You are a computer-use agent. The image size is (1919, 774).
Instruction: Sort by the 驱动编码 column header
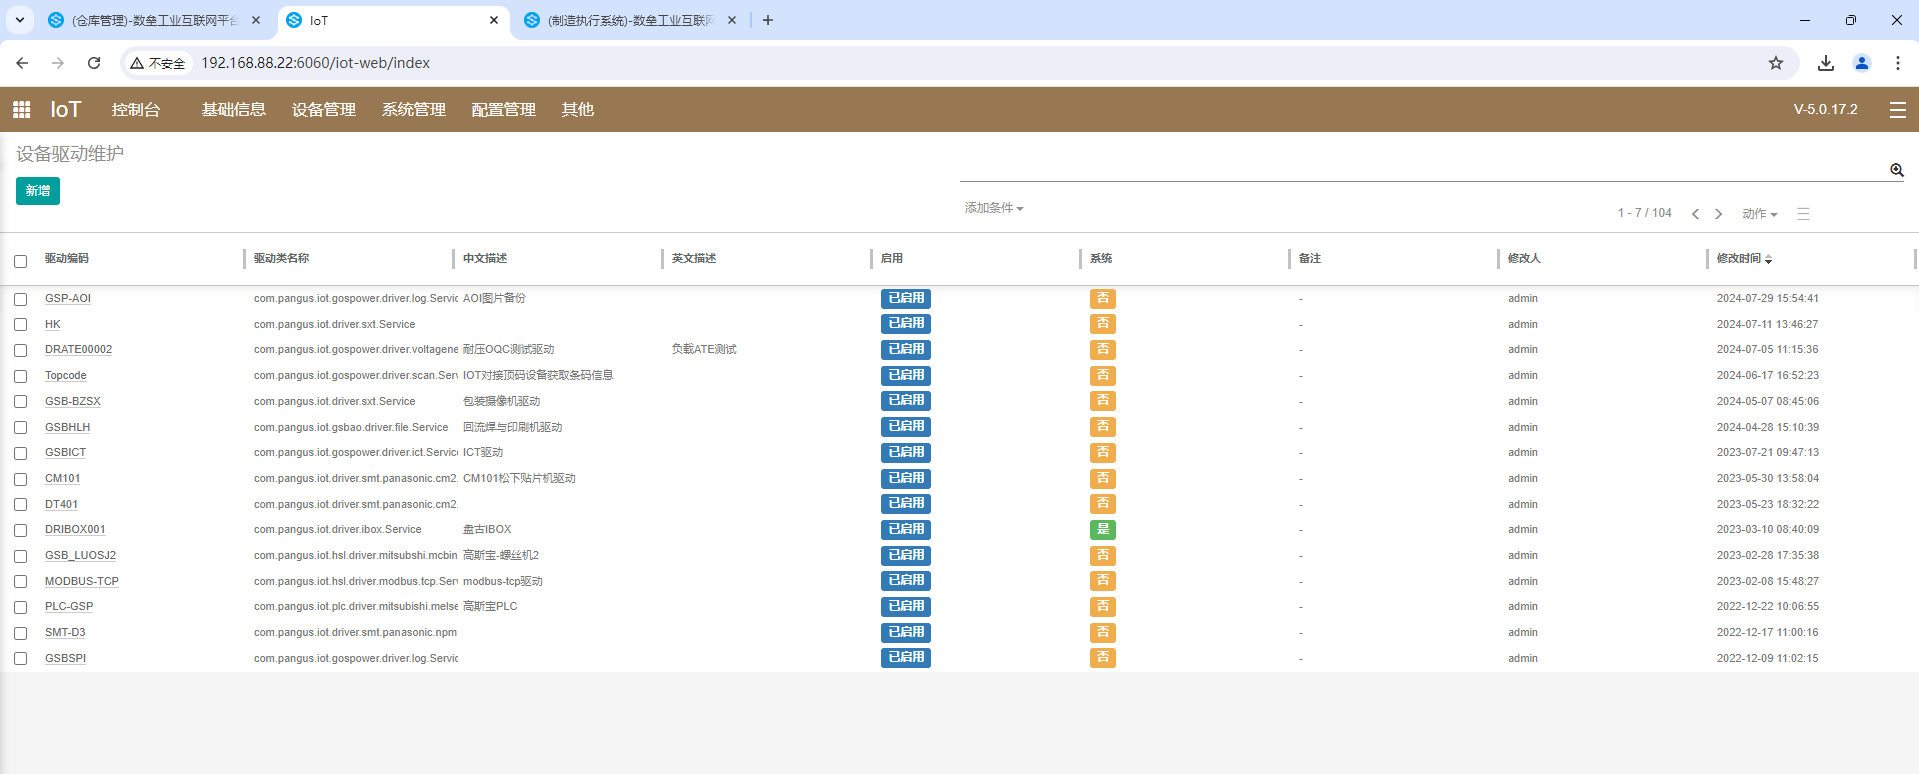tap(67, 258)
